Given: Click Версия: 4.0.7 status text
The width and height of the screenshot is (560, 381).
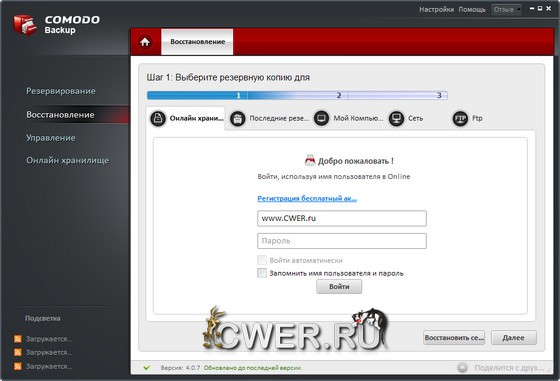Looking at the screenshot, I should 180,367.
